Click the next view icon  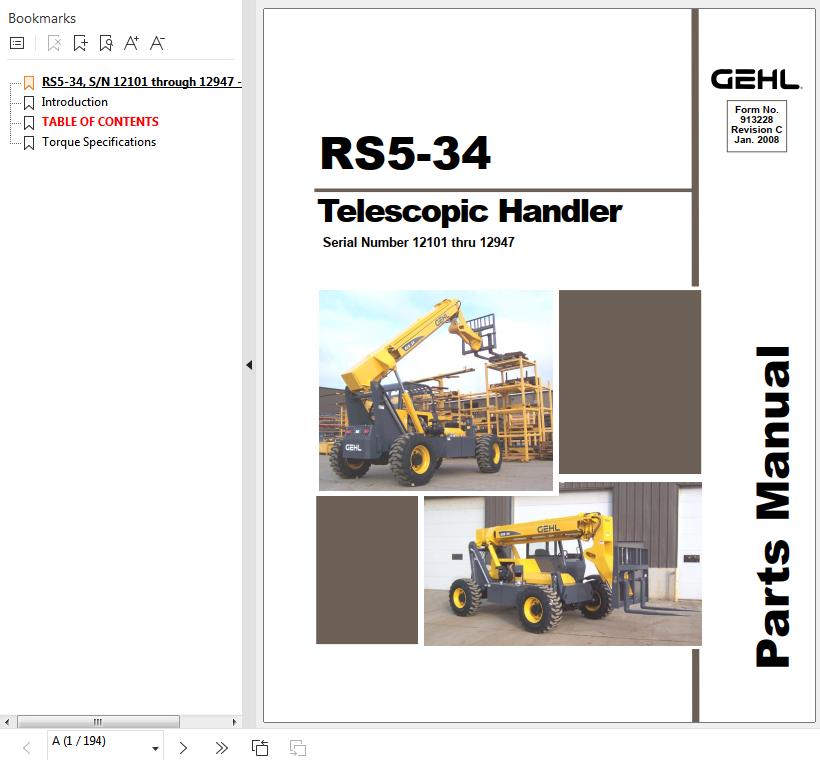298,747
